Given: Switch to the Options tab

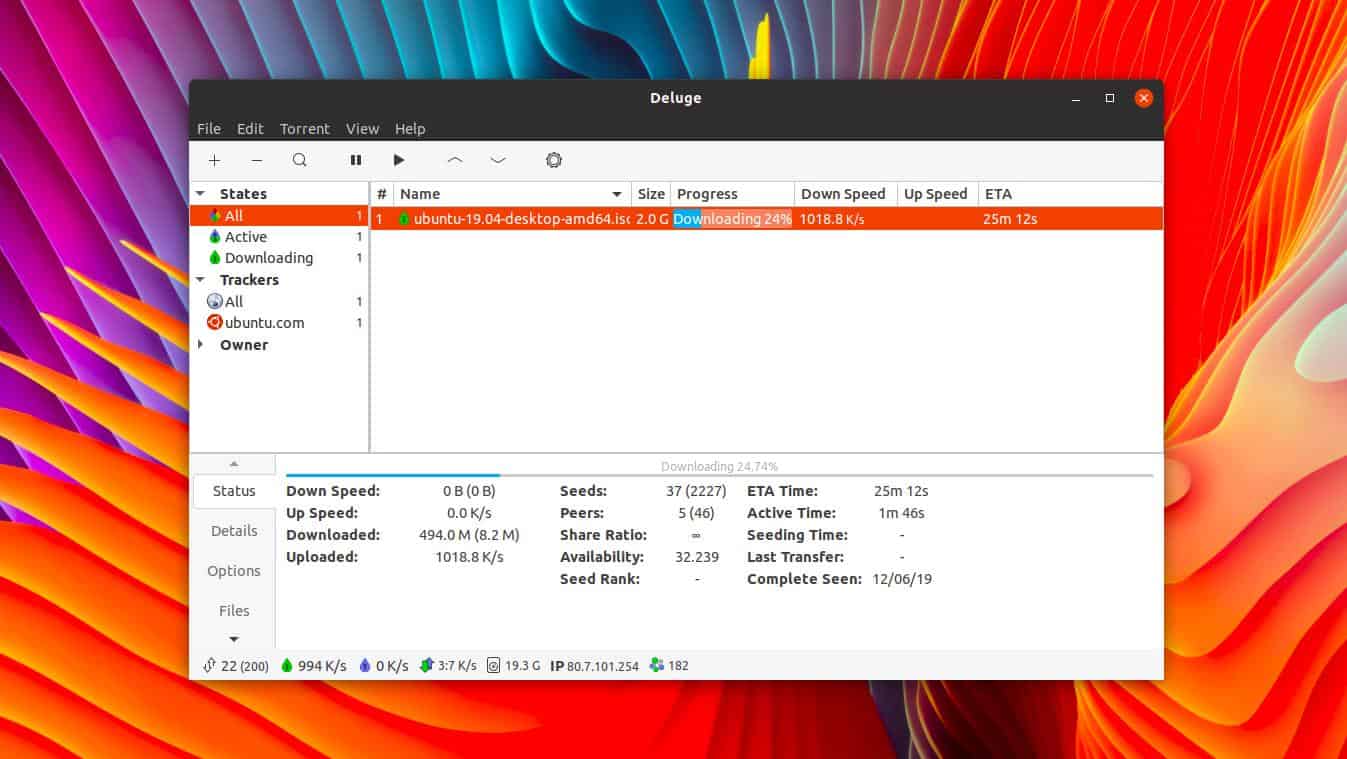Looking at the screenshot, I should tap(234, 571).
